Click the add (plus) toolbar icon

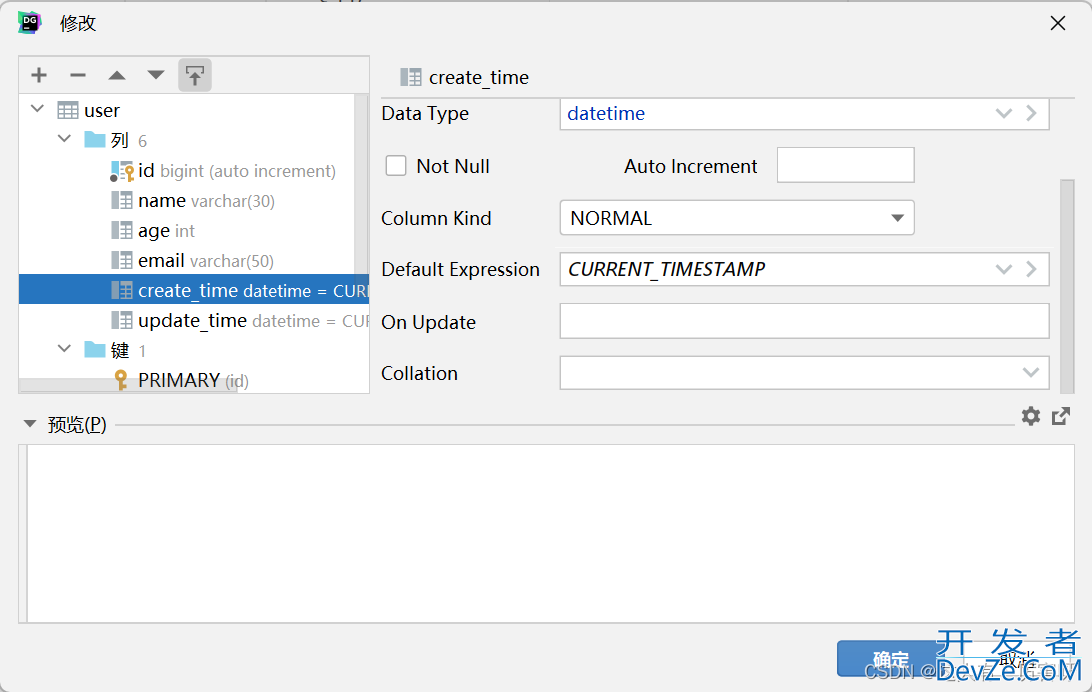[39, 75]
